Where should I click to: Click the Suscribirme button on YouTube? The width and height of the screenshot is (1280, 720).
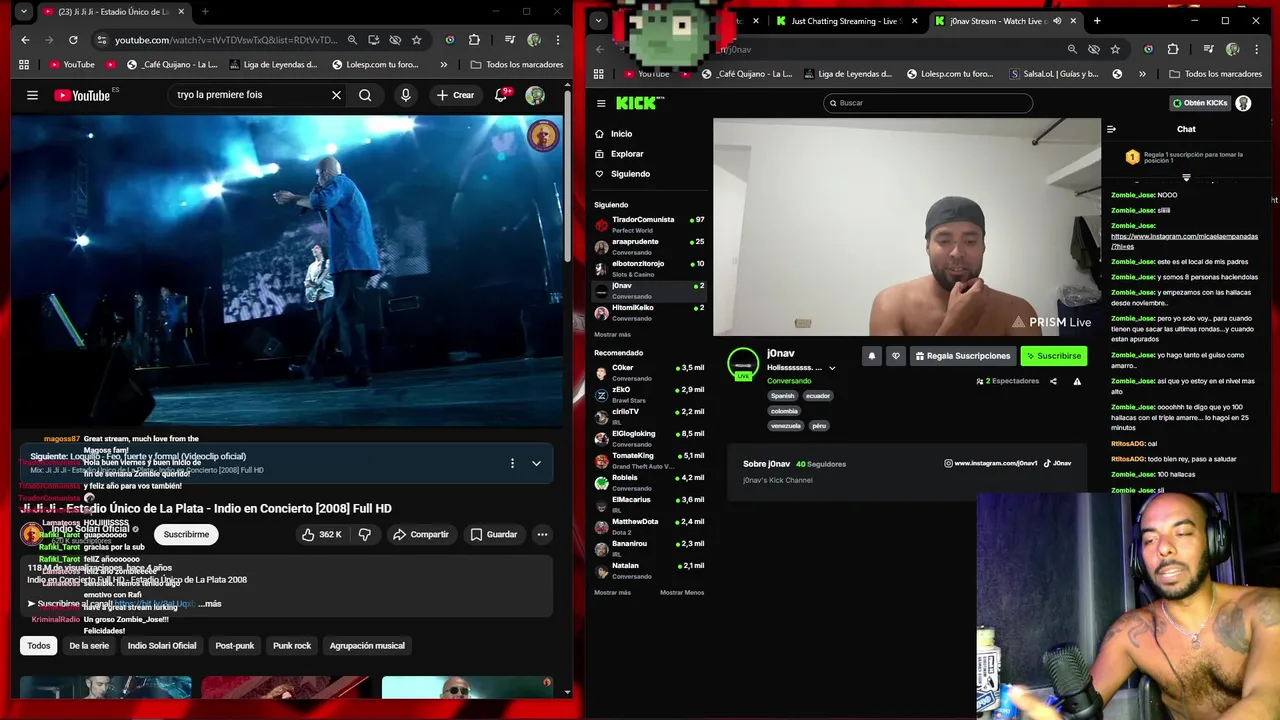[186, 534]
